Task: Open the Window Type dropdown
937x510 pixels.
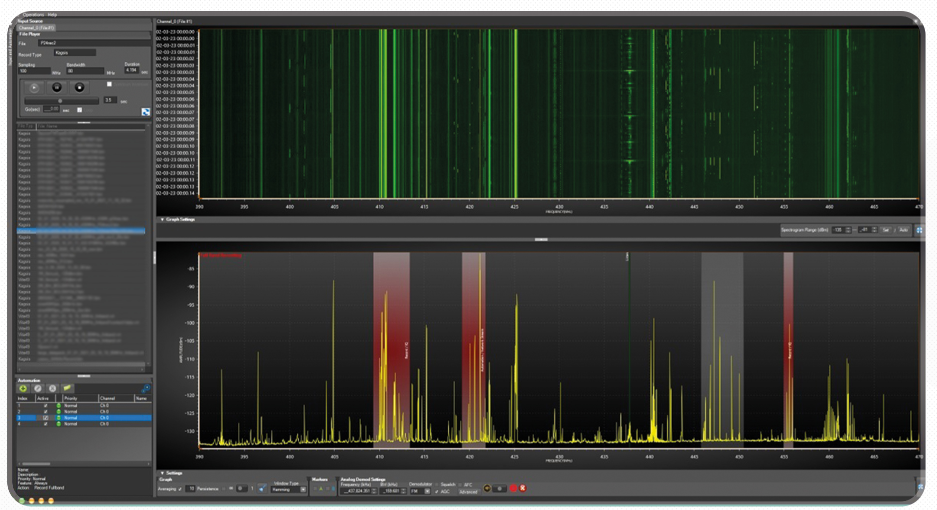Action: coord(289,489)
